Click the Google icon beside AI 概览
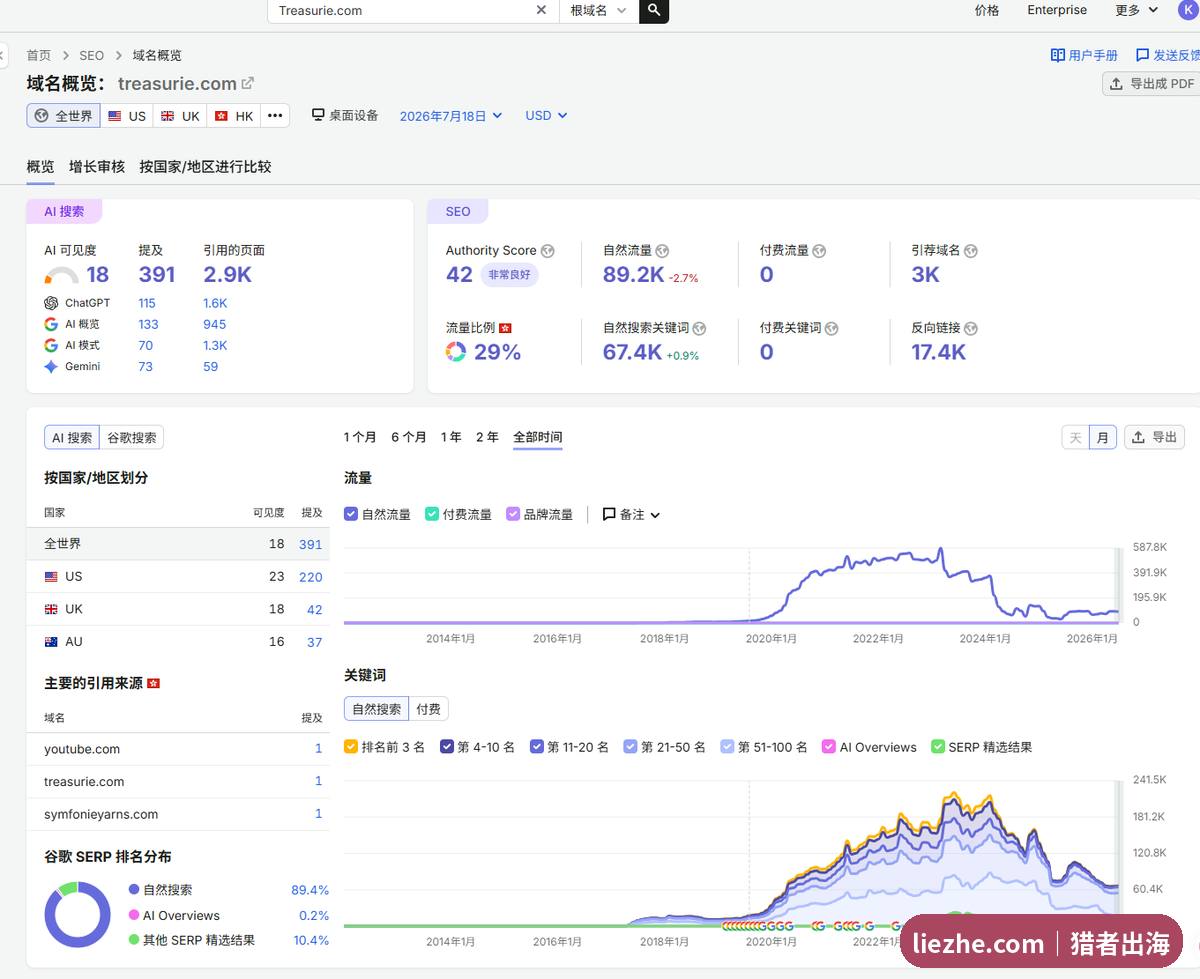 pos(51,324)
